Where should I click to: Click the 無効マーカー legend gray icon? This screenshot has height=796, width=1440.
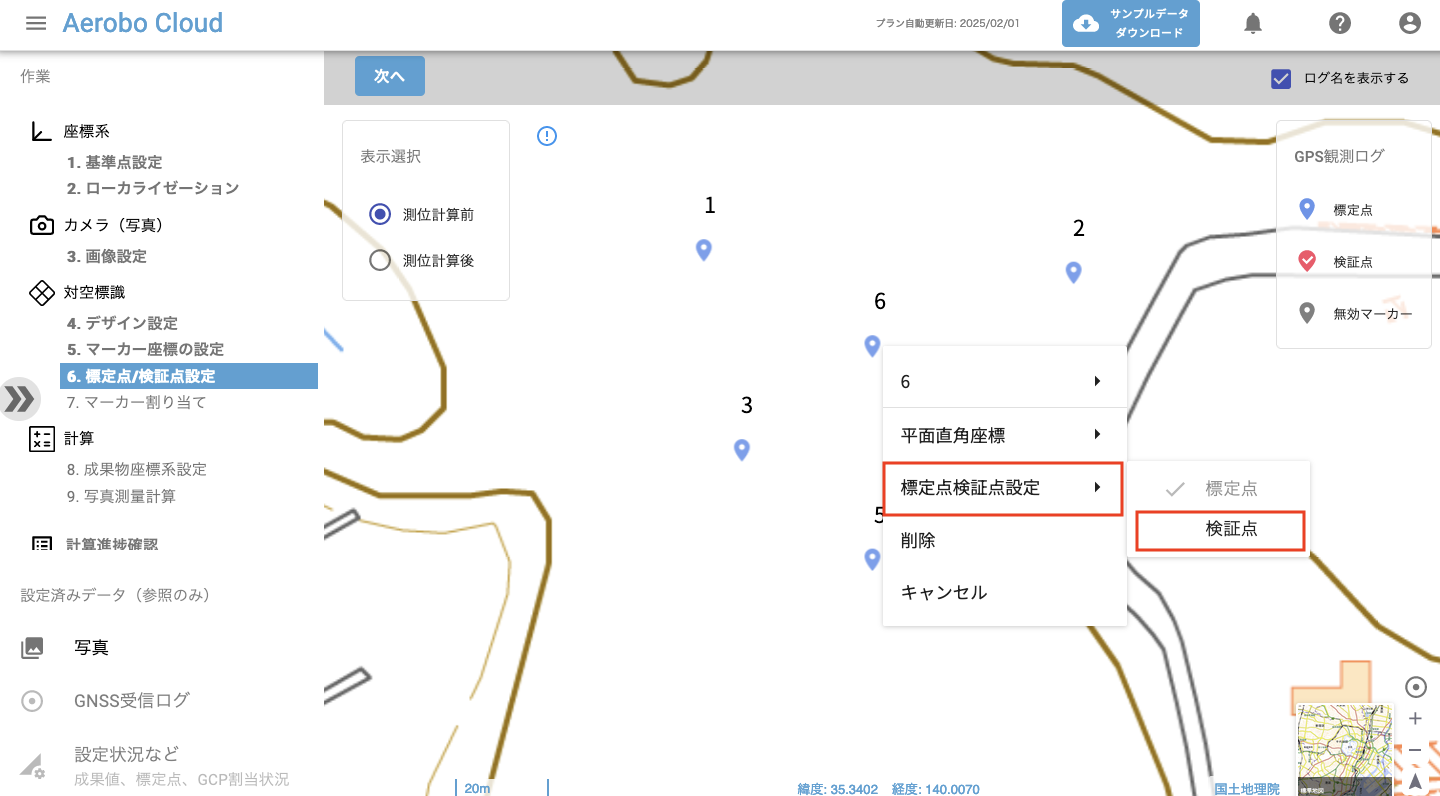[x=1306, y=313]
